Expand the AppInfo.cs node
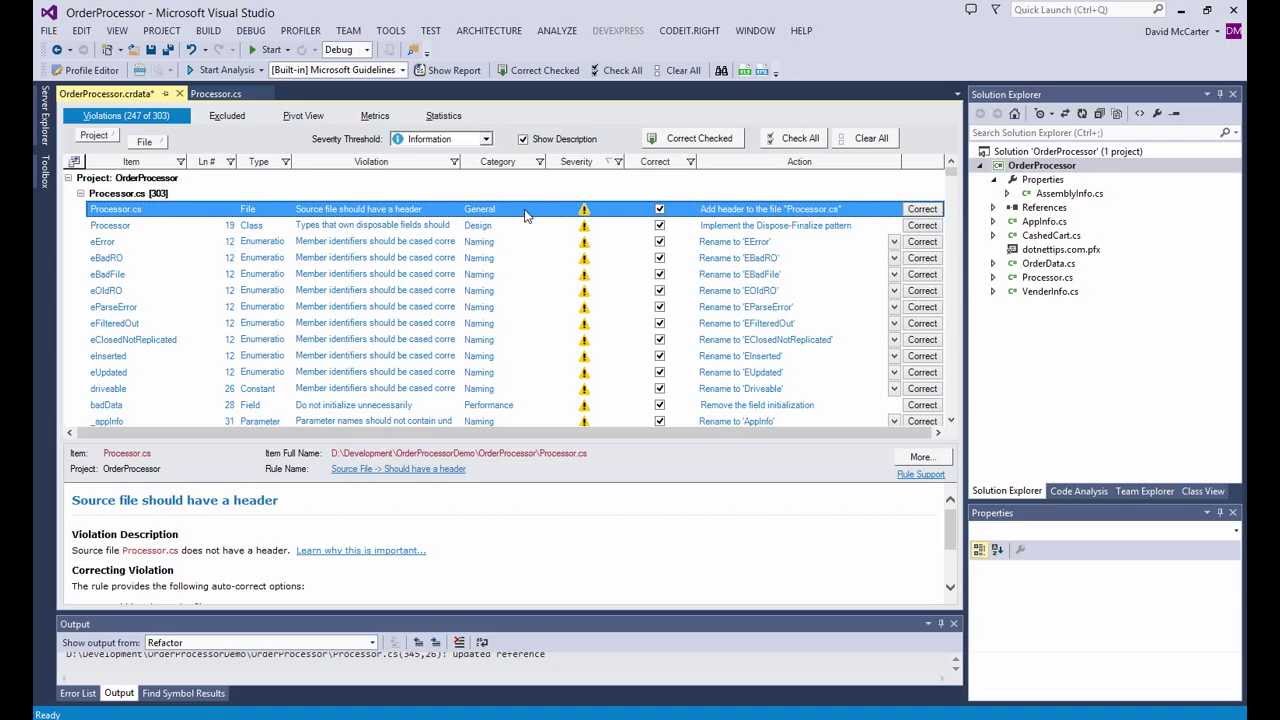Screen dimensions: 1280x720 click(993, 222)
